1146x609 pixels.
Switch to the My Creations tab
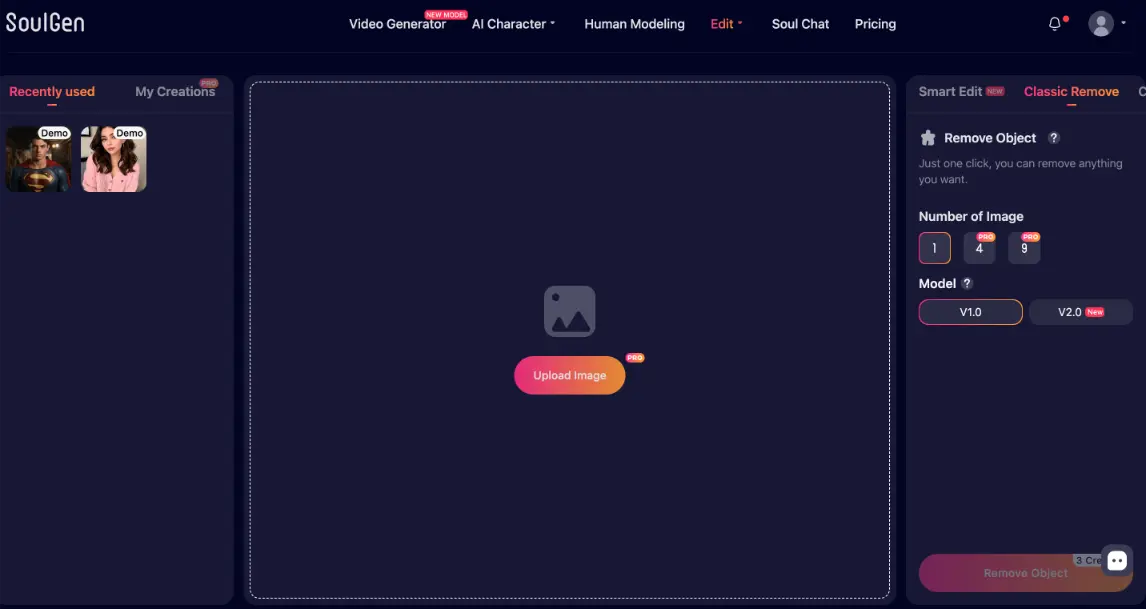[174, 91]
